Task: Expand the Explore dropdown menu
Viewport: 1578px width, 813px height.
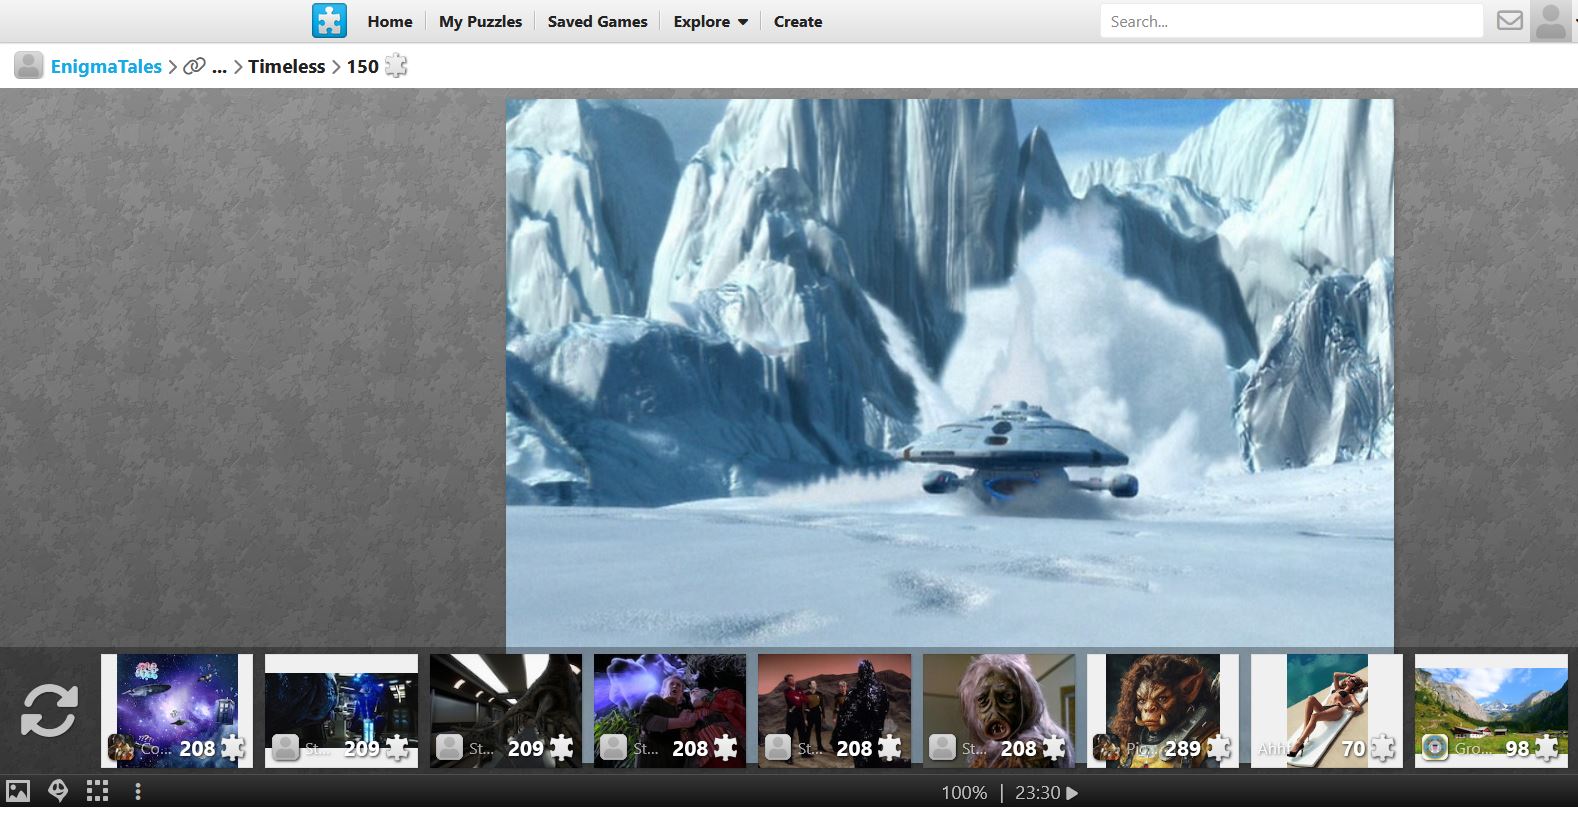Action: pos(710,21)
